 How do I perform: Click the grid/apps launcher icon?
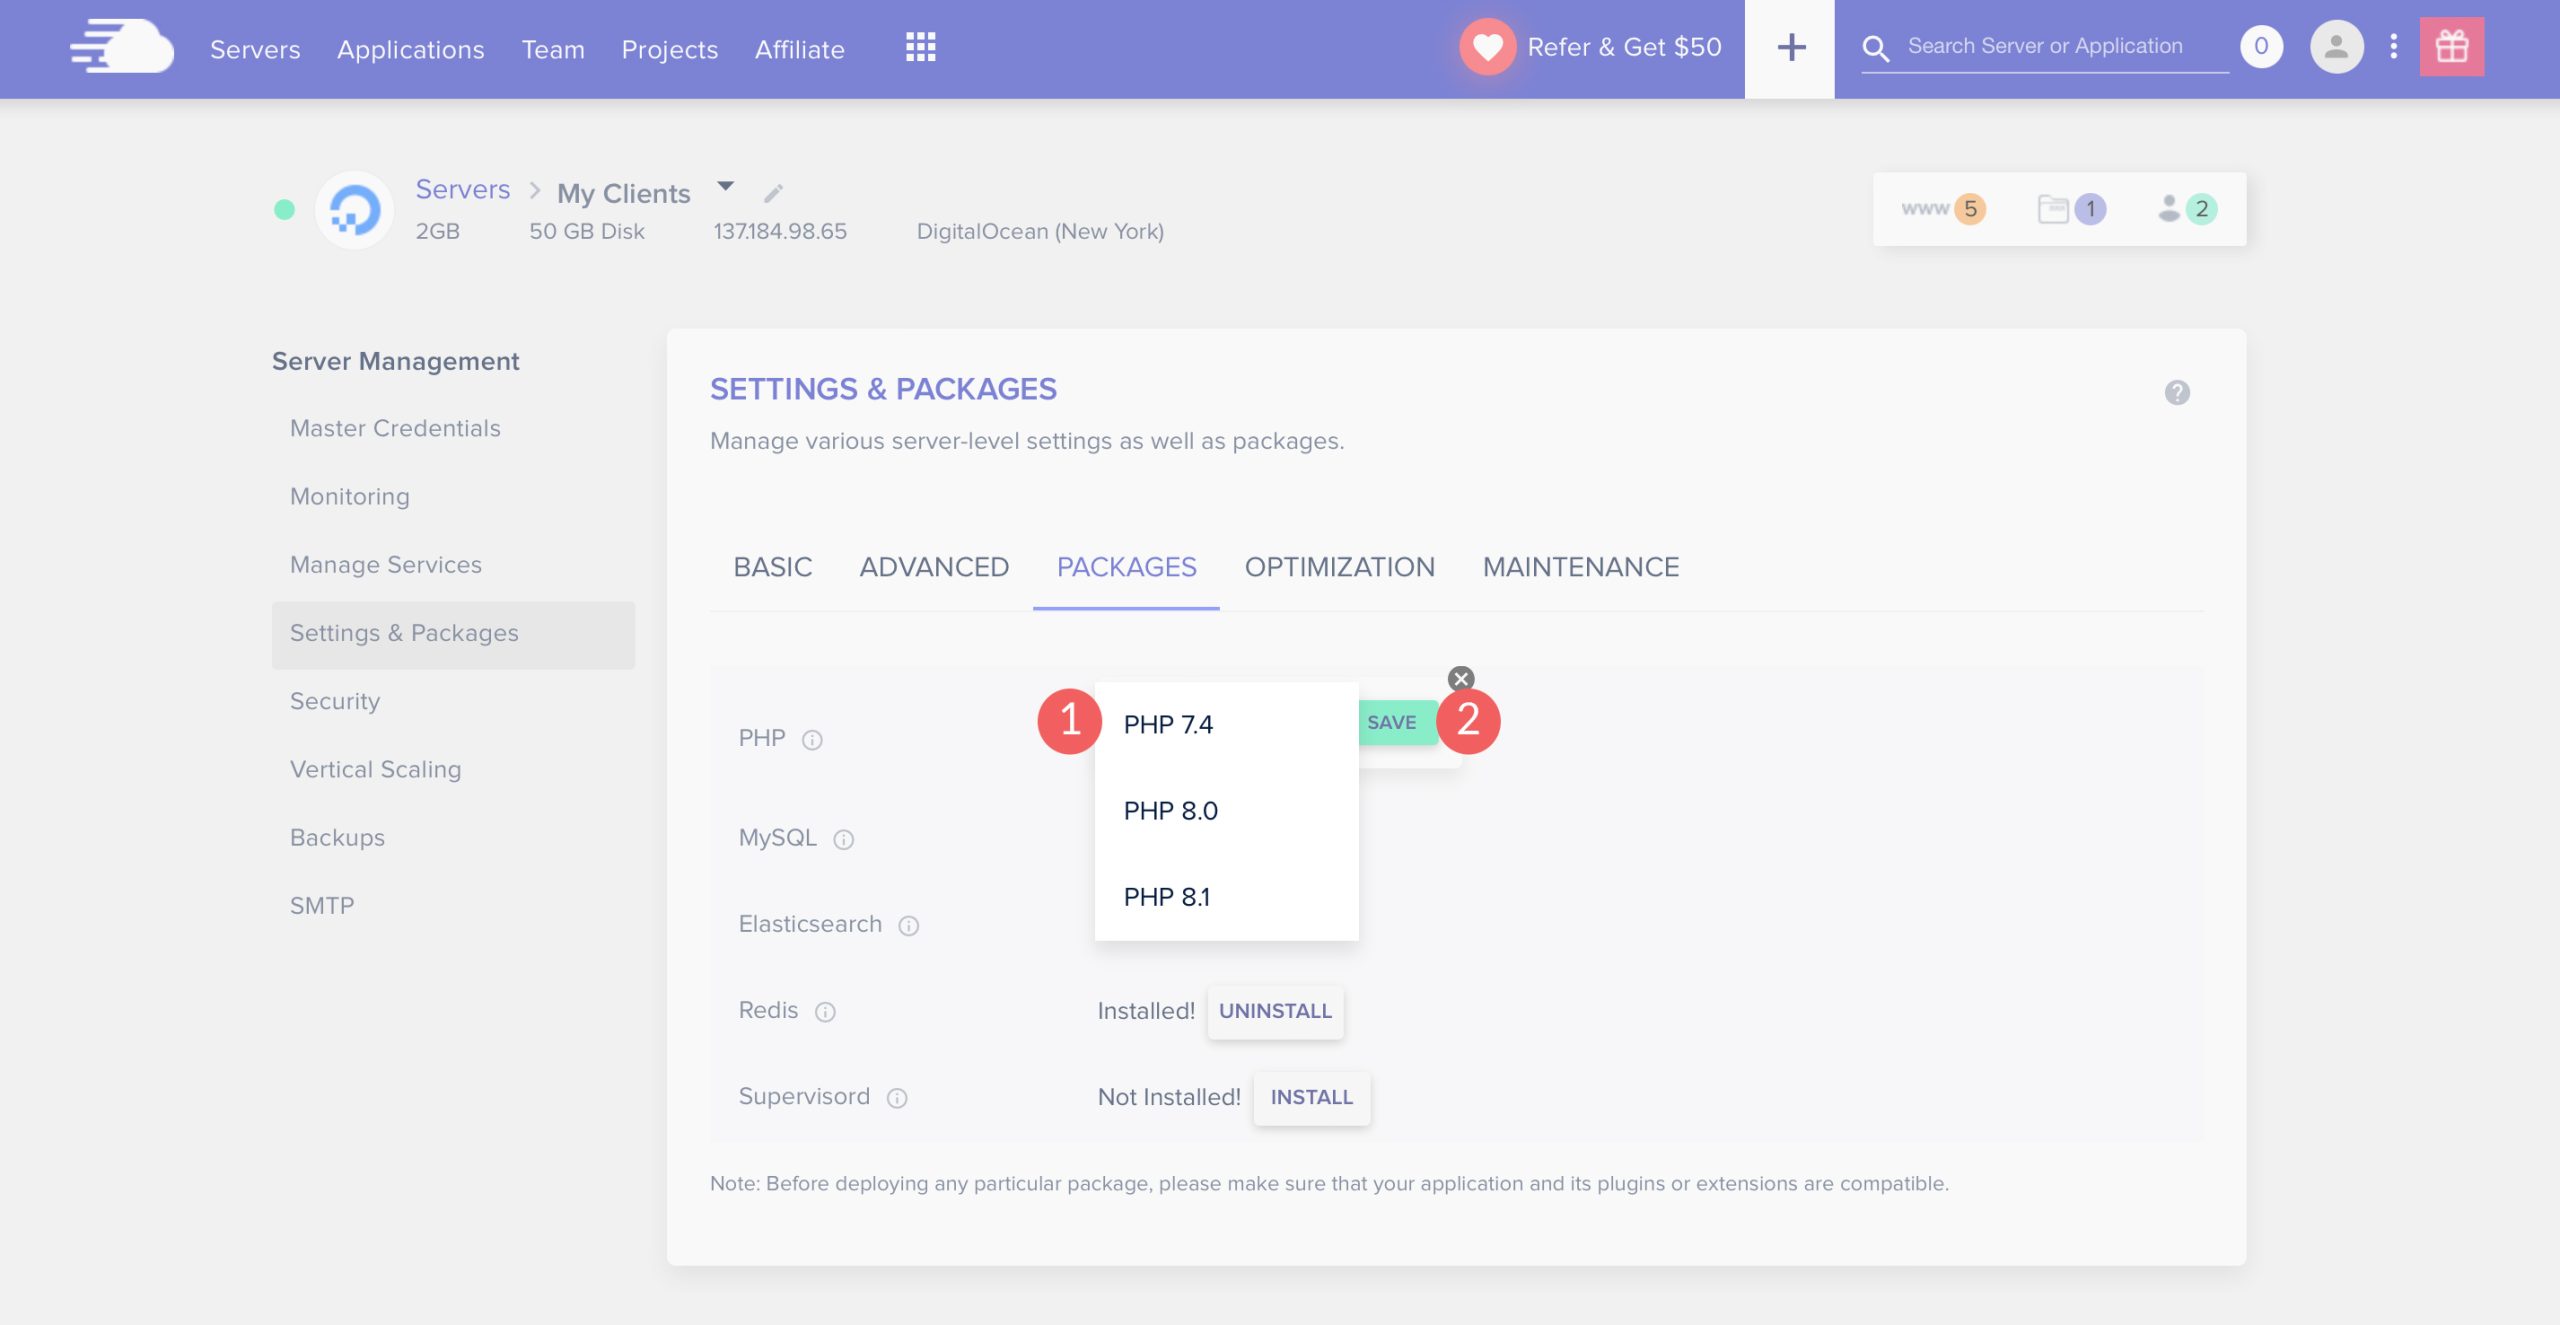pyautogui.click(x=921, y=46)
